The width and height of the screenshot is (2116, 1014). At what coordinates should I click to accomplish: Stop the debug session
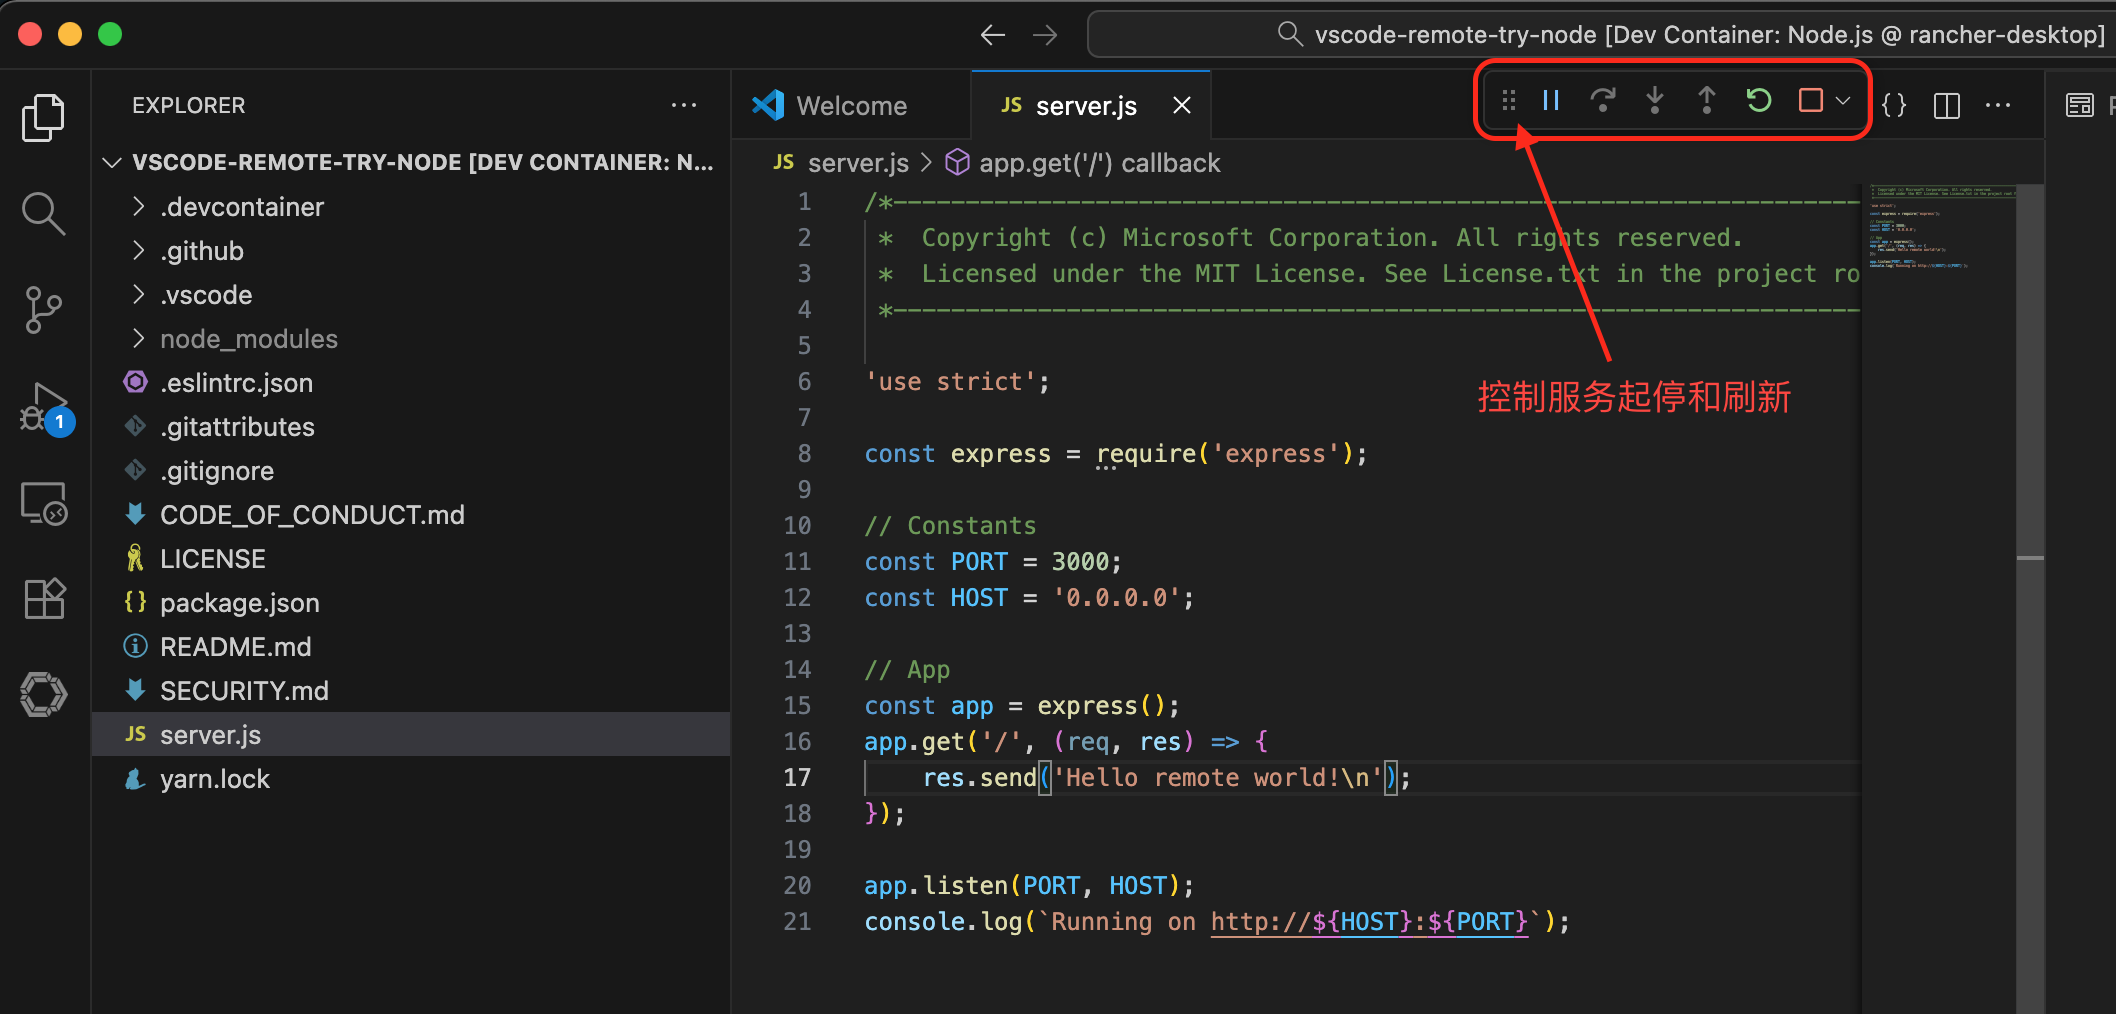(x=1810, y=101)
